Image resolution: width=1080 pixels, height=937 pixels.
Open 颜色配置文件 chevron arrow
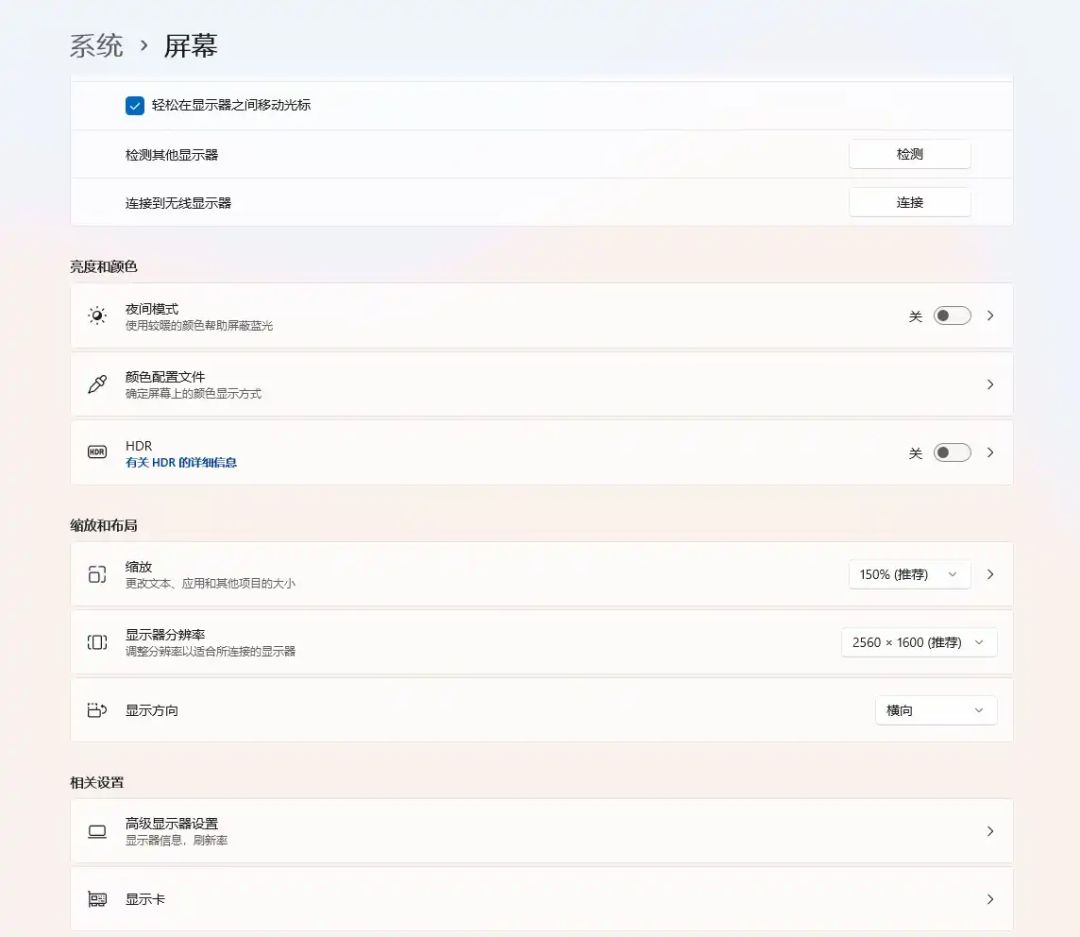[990, 384]
